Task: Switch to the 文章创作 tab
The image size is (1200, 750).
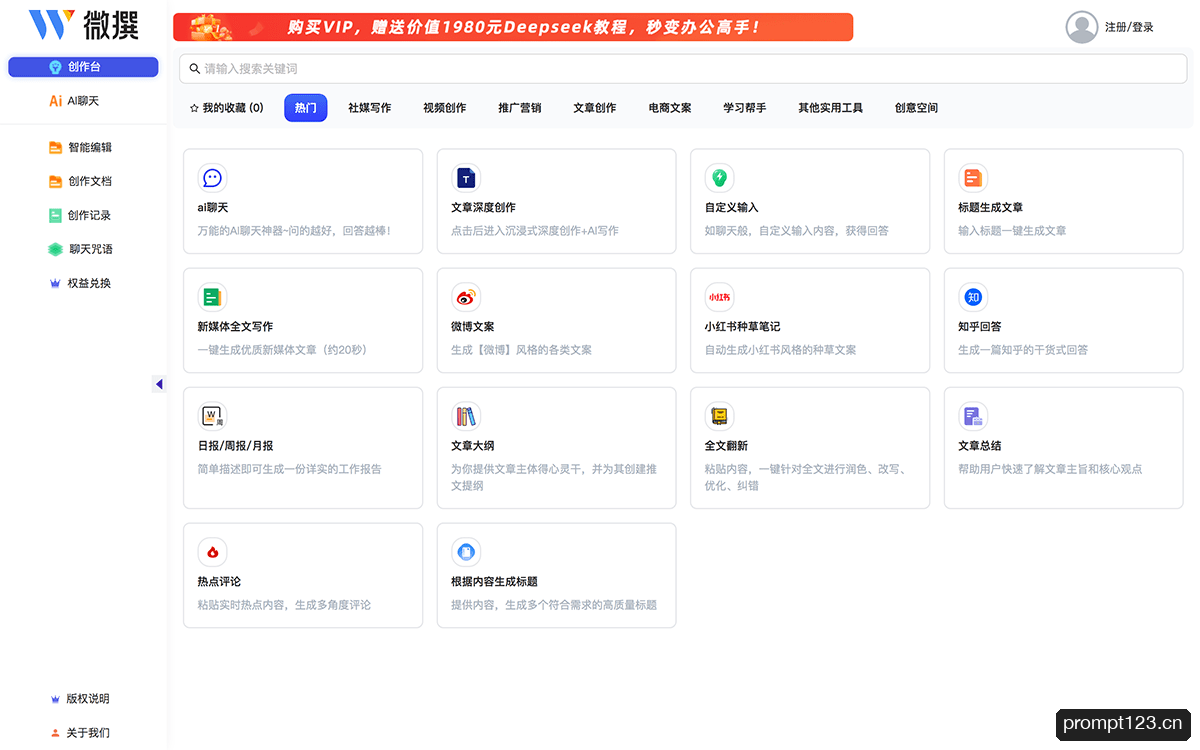Action: pos(595,108)
